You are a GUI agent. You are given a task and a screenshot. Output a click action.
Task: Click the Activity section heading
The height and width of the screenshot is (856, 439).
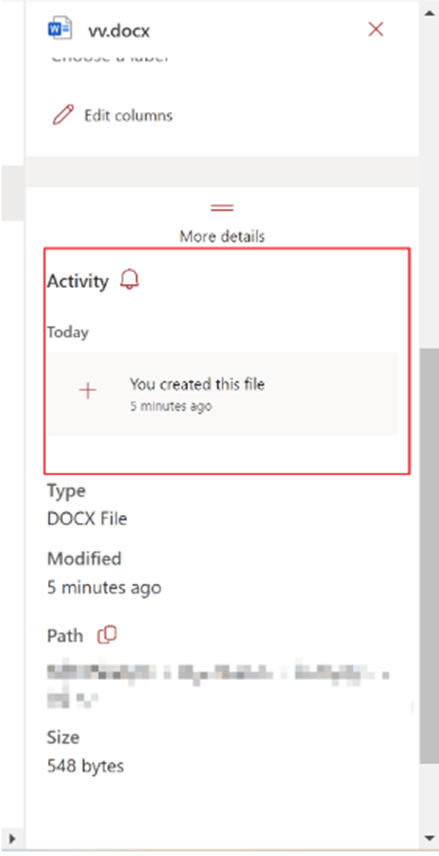78,281
